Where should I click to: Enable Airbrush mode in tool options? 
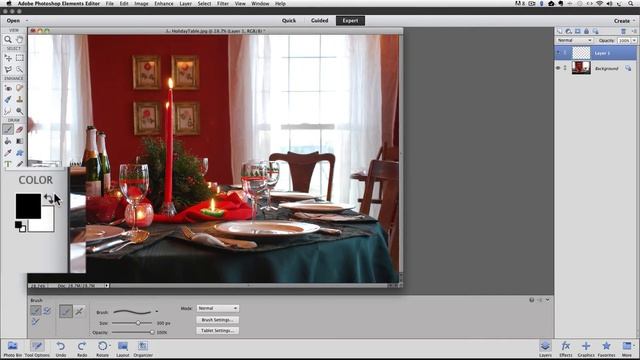[79, 311]
